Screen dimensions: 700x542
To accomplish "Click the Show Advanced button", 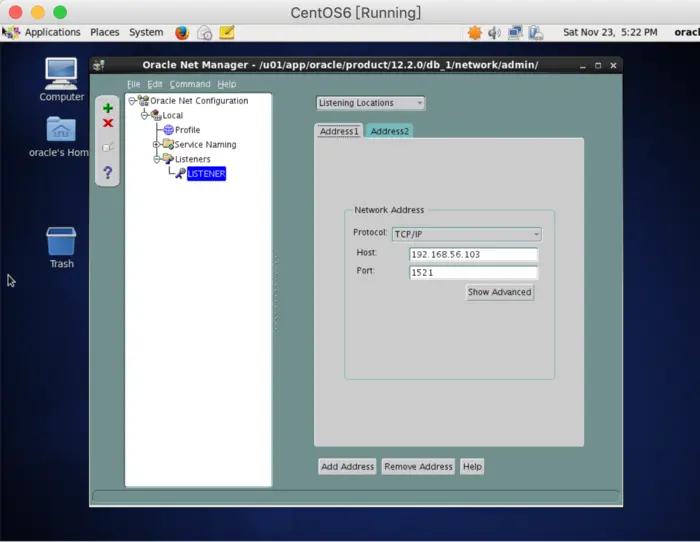I will coord(500,292).
